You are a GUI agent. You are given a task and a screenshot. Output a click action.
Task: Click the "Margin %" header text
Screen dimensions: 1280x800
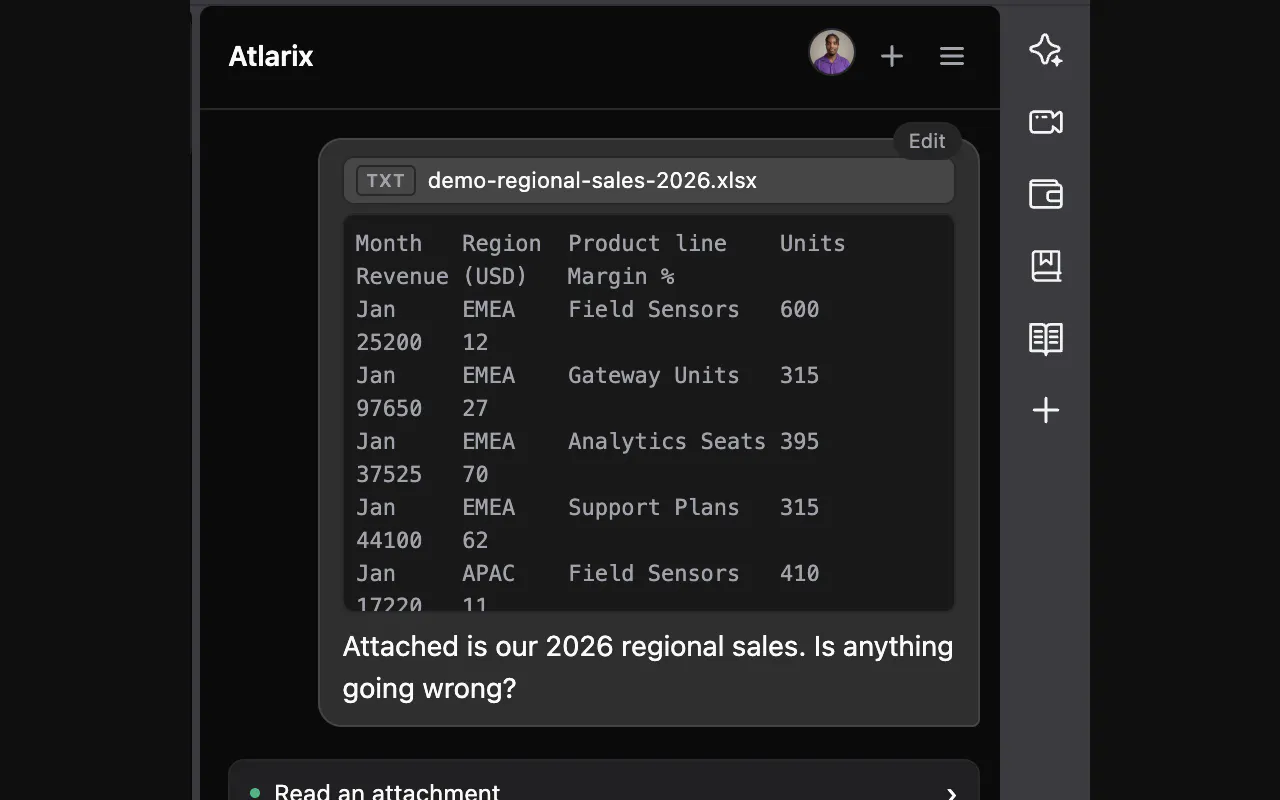coord(621,276)
